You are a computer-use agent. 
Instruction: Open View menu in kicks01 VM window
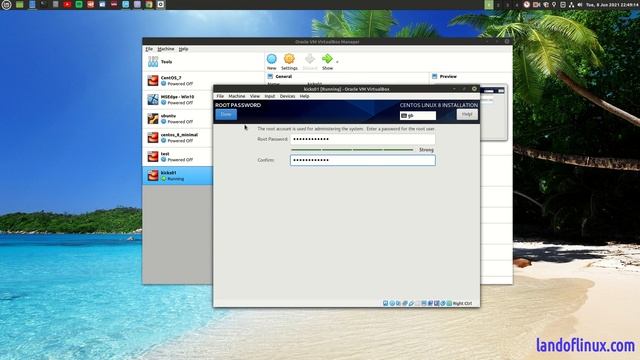point(255,96)
